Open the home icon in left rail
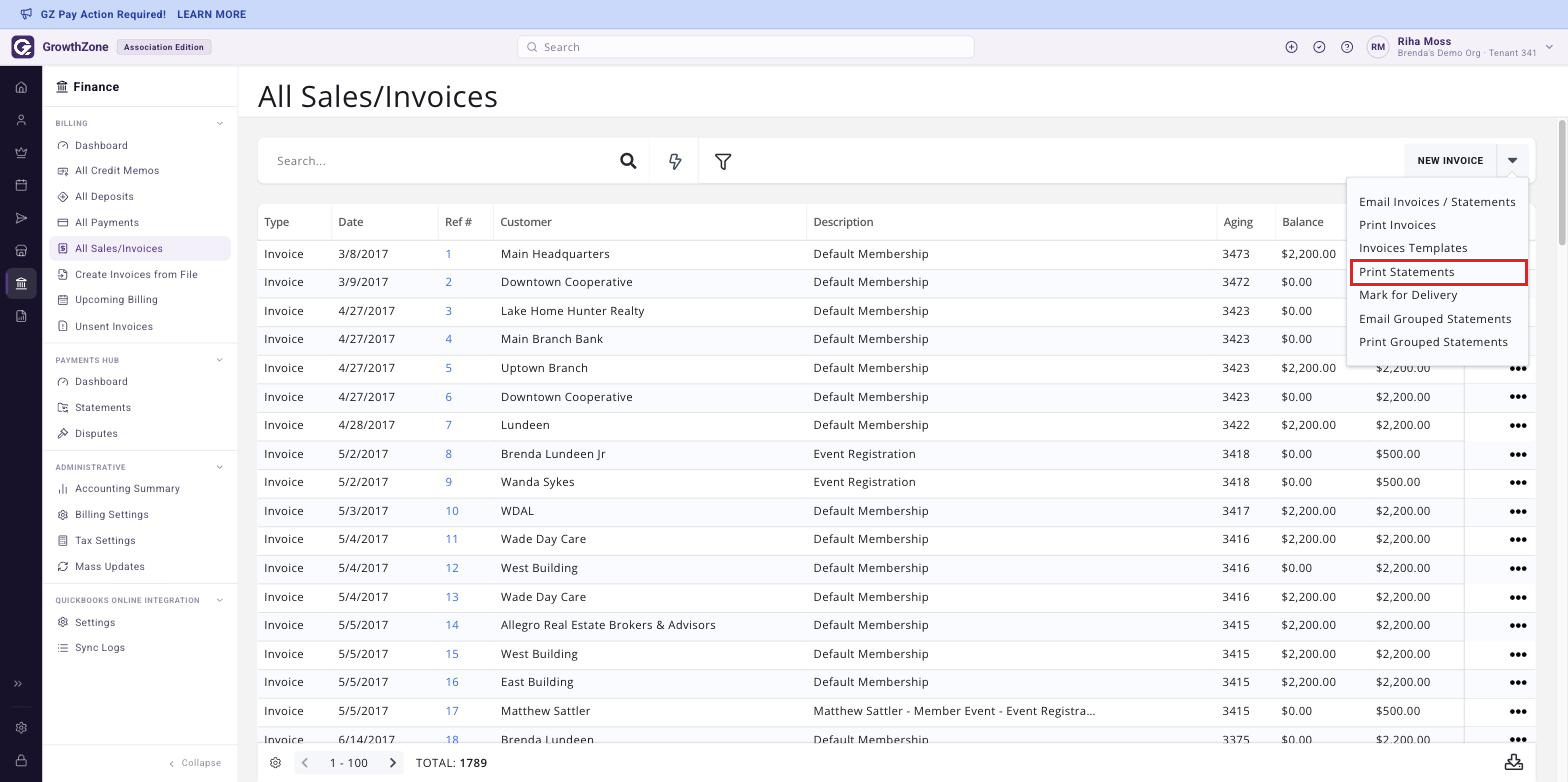The image size is (1568, 782). click(21, 87)
